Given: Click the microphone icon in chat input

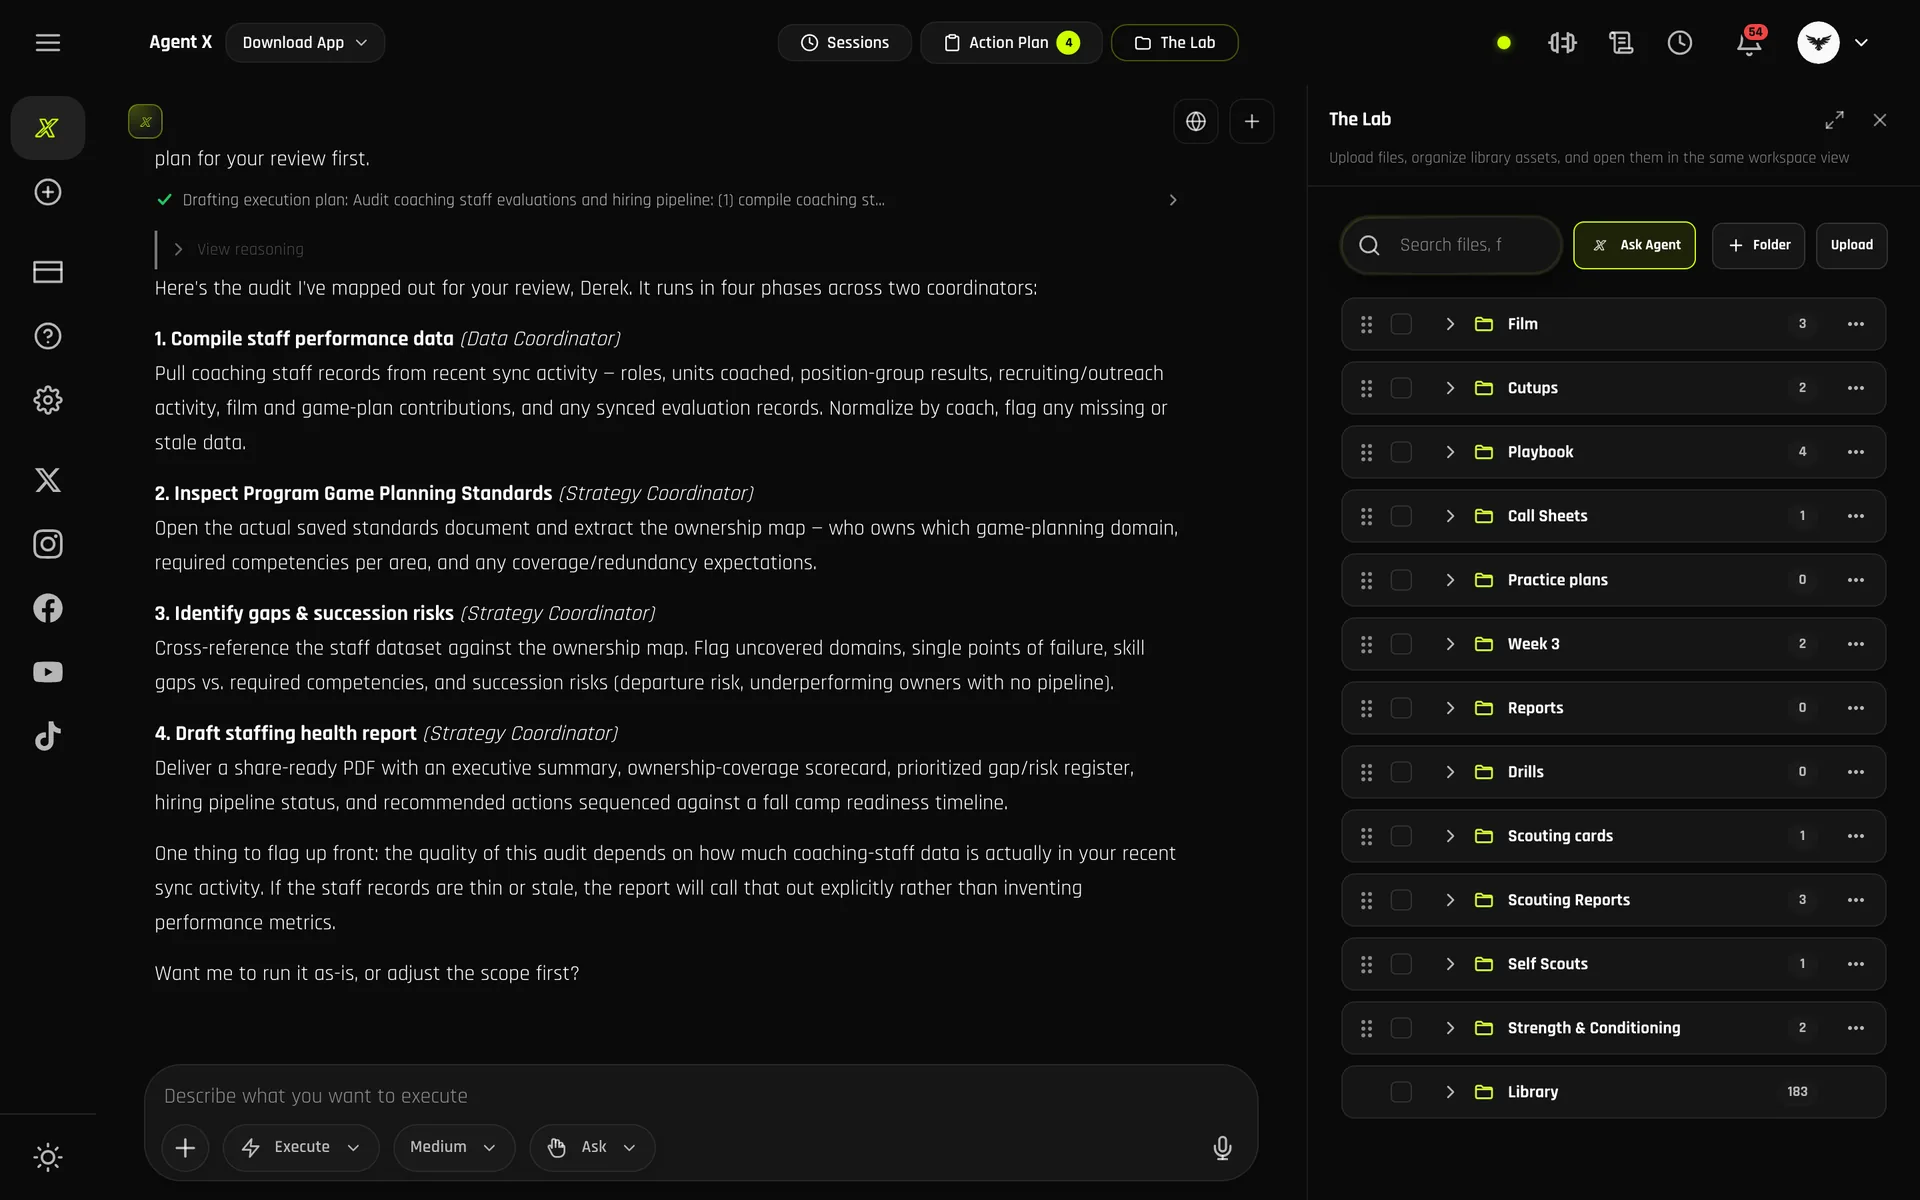Looking at the screenshot, I should pyautogui.click(x=1222, y=1147).
